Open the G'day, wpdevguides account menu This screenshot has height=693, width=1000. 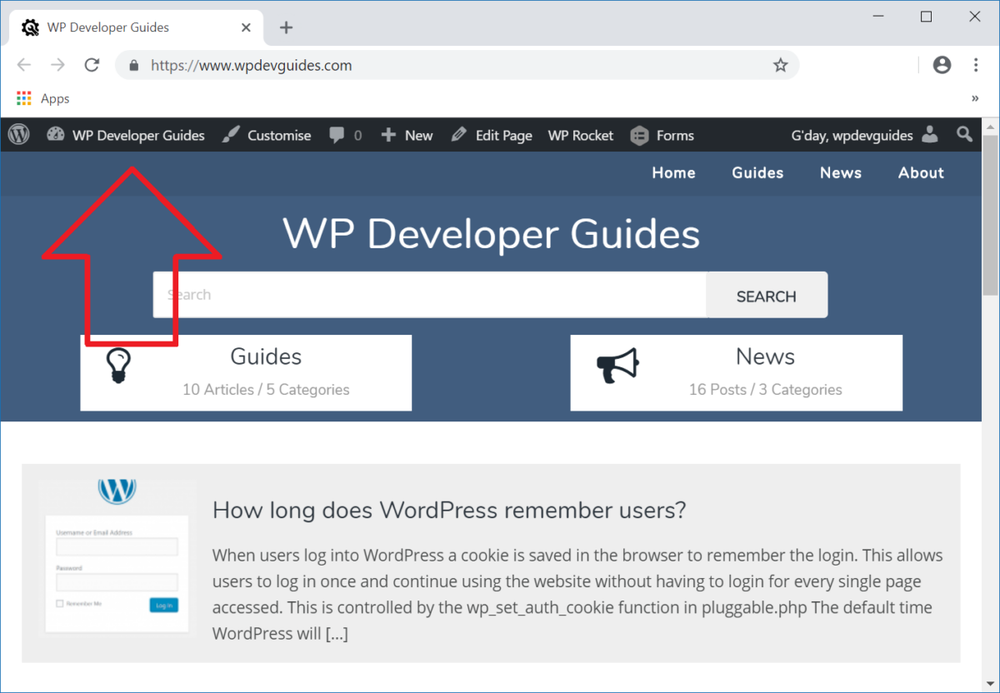[x=864, y=134]
